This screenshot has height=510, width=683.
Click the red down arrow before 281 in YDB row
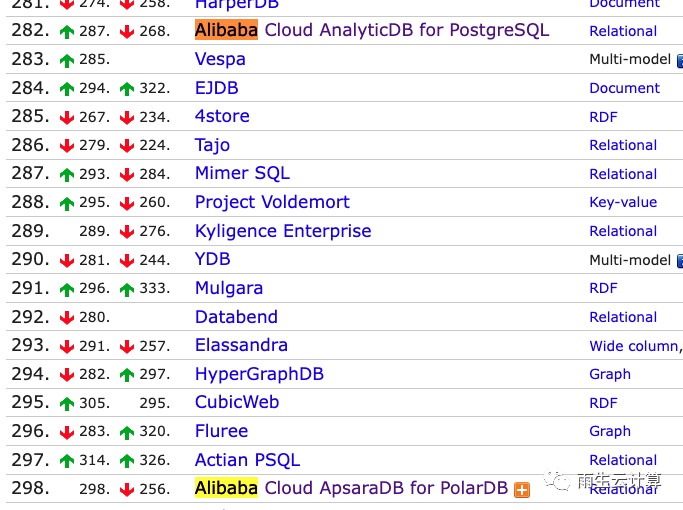67,260
